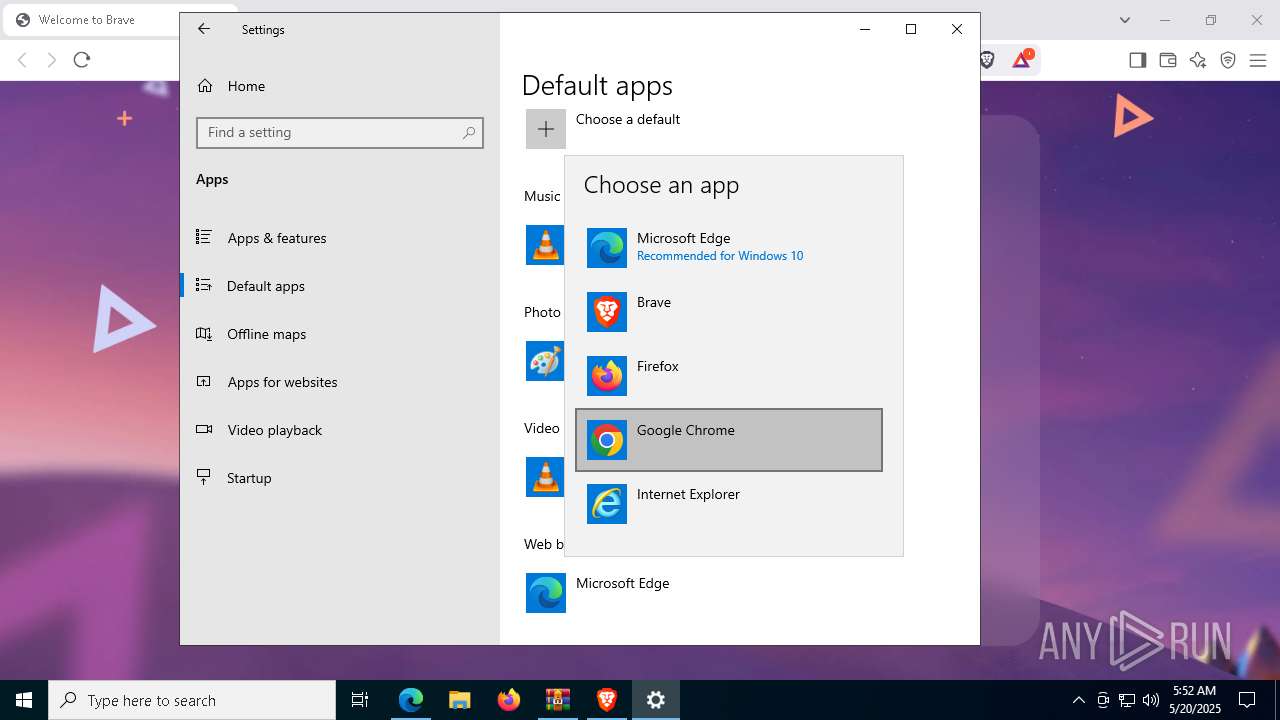Click taskbar search box
This screenshot has height=720, width=1280.
click(x=192, y=700)
